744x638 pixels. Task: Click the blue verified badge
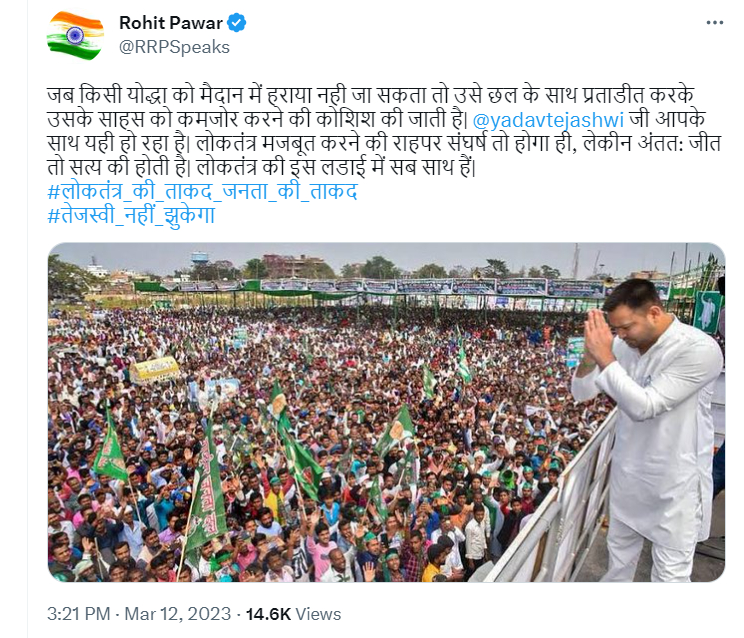tap(236, 23)
